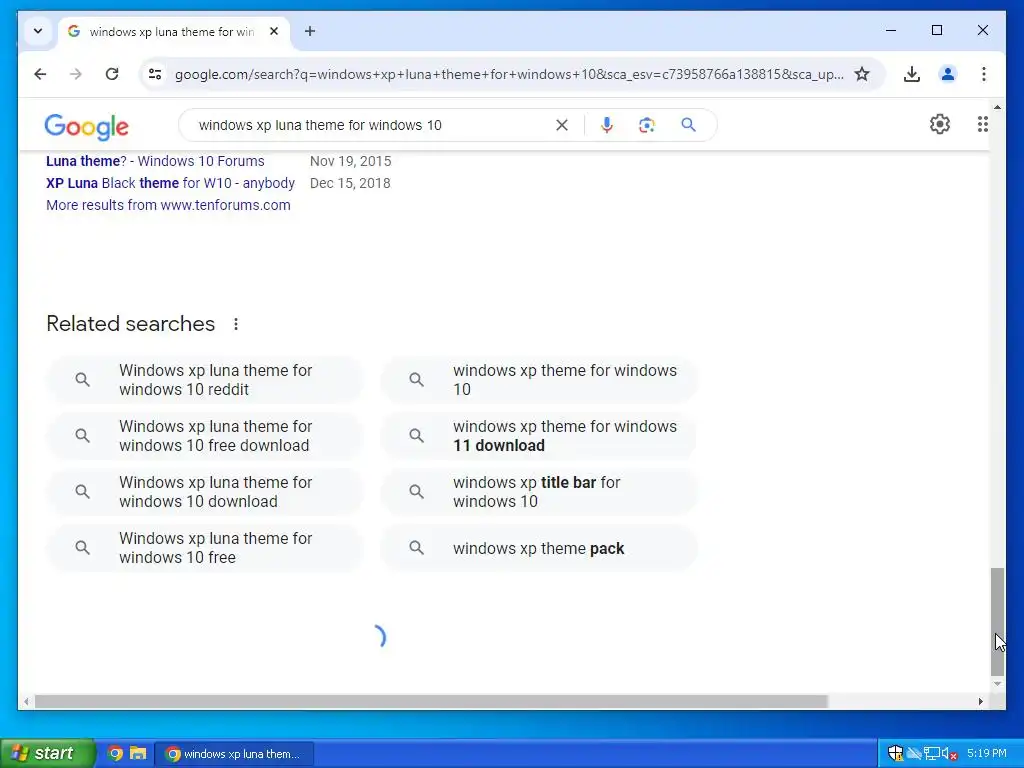1024x768 pixels.
Task: Click the forward navigation arrow
Action: 76,74
